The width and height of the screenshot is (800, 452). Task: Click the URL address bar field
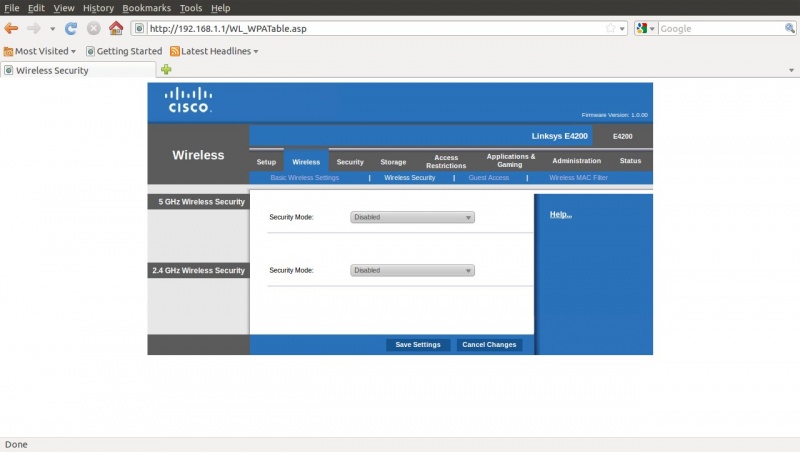tap(370, 29)
